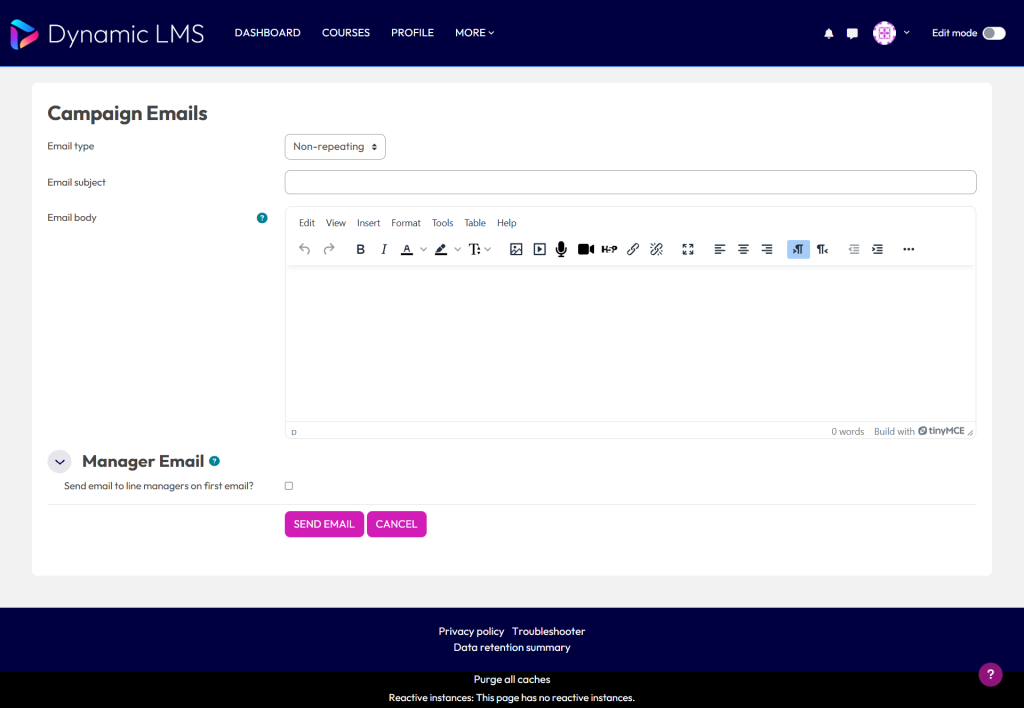The width and height of the screenshot is (1024, 708).
Task: Open Manager Email help icon
Action: (214, 461)
